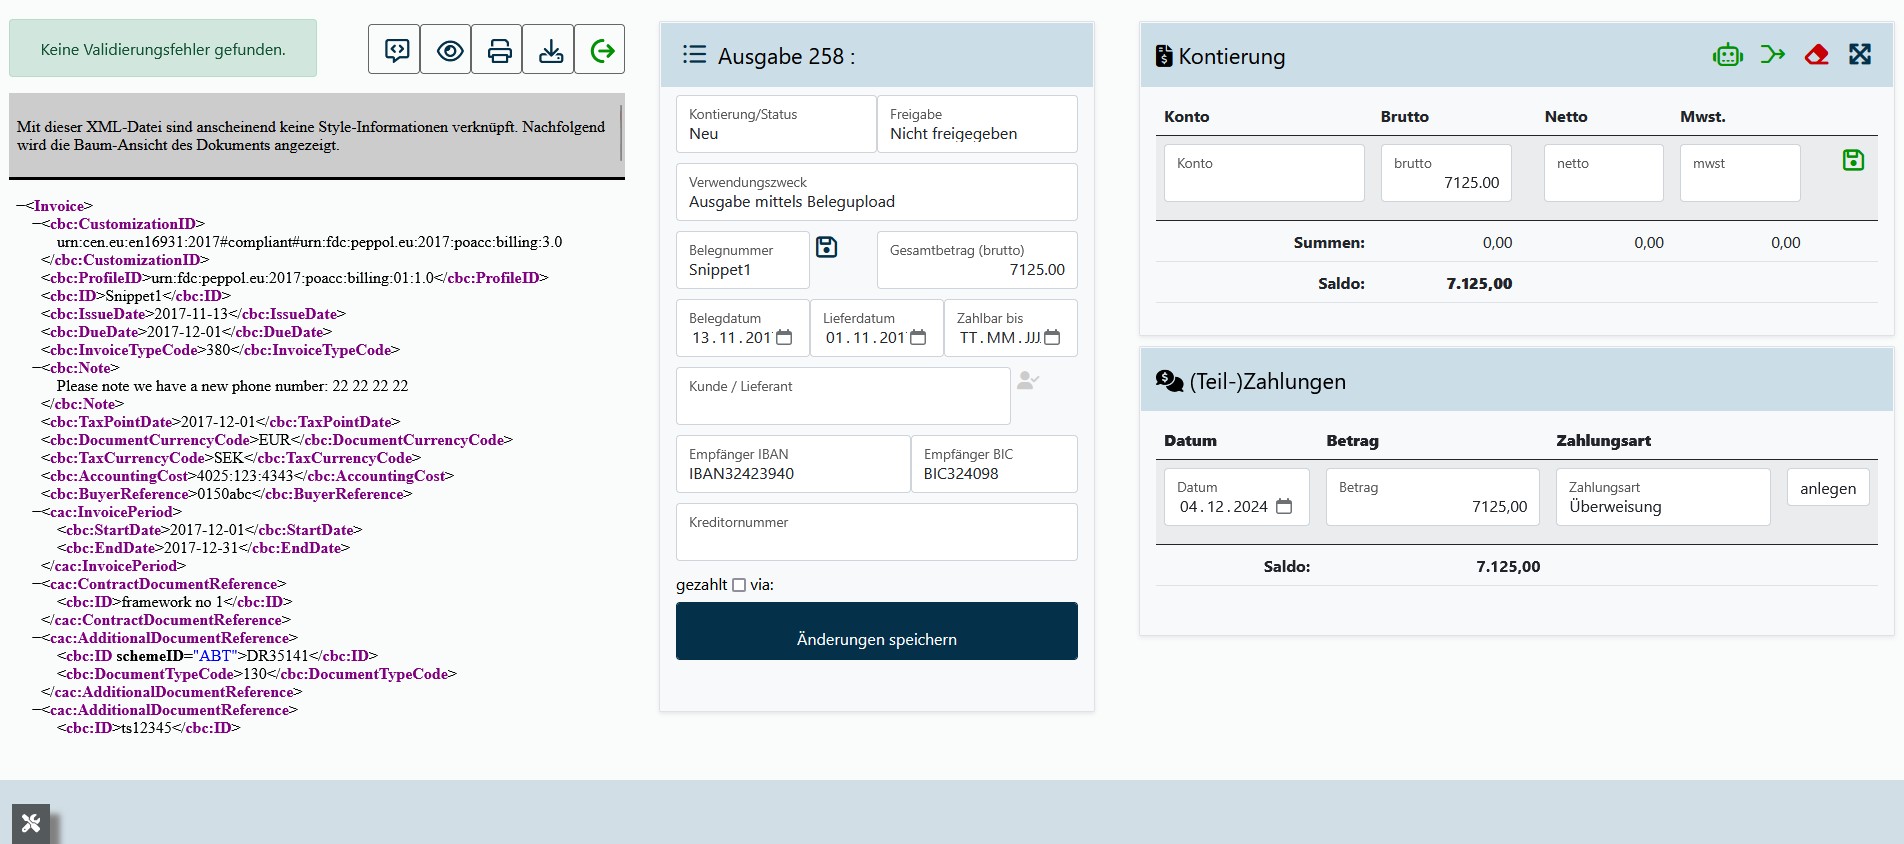Click the 'anlegen' payment button

coord(1827,488)
